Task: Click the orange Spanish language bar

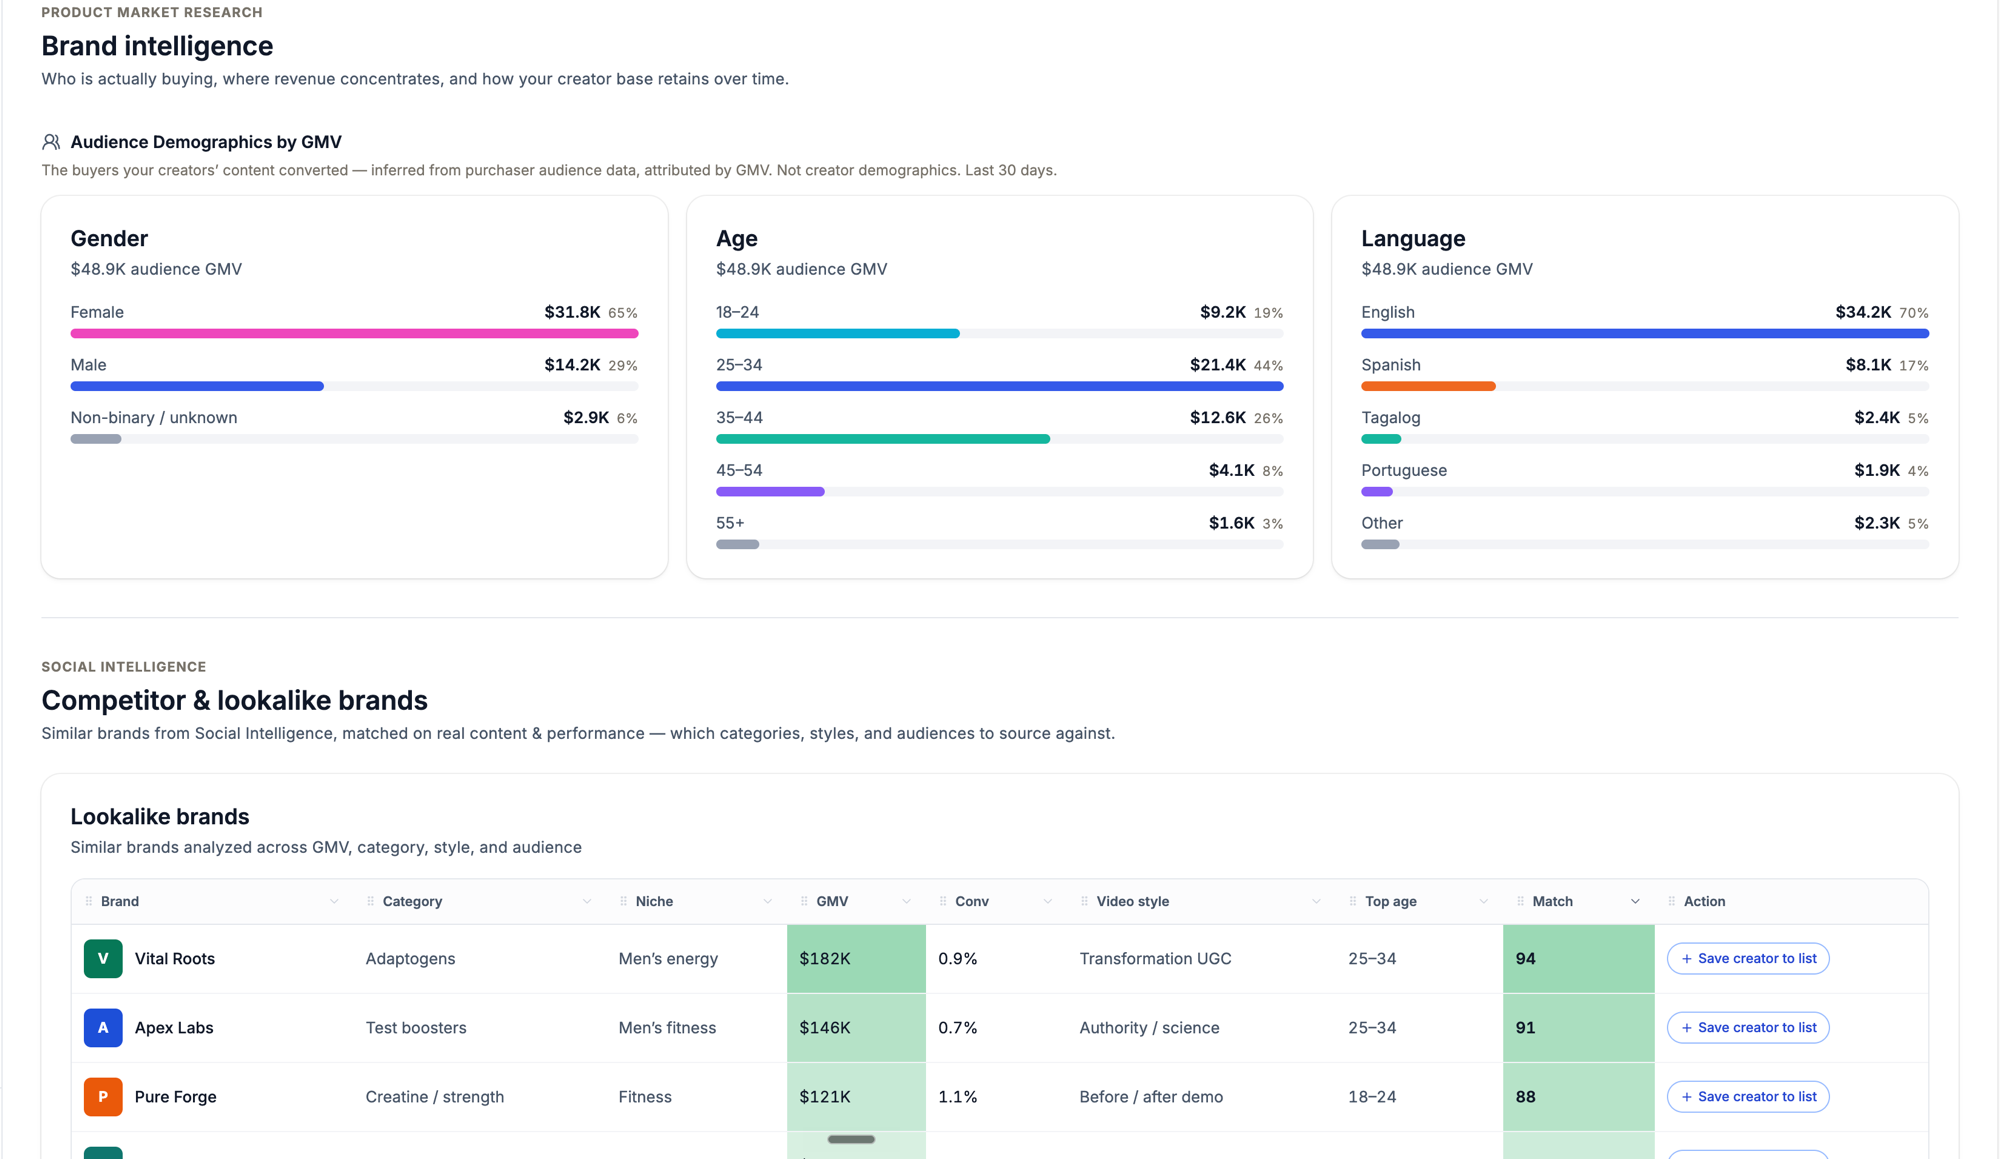Action: pyautogui.click(x=1428, y=386)
